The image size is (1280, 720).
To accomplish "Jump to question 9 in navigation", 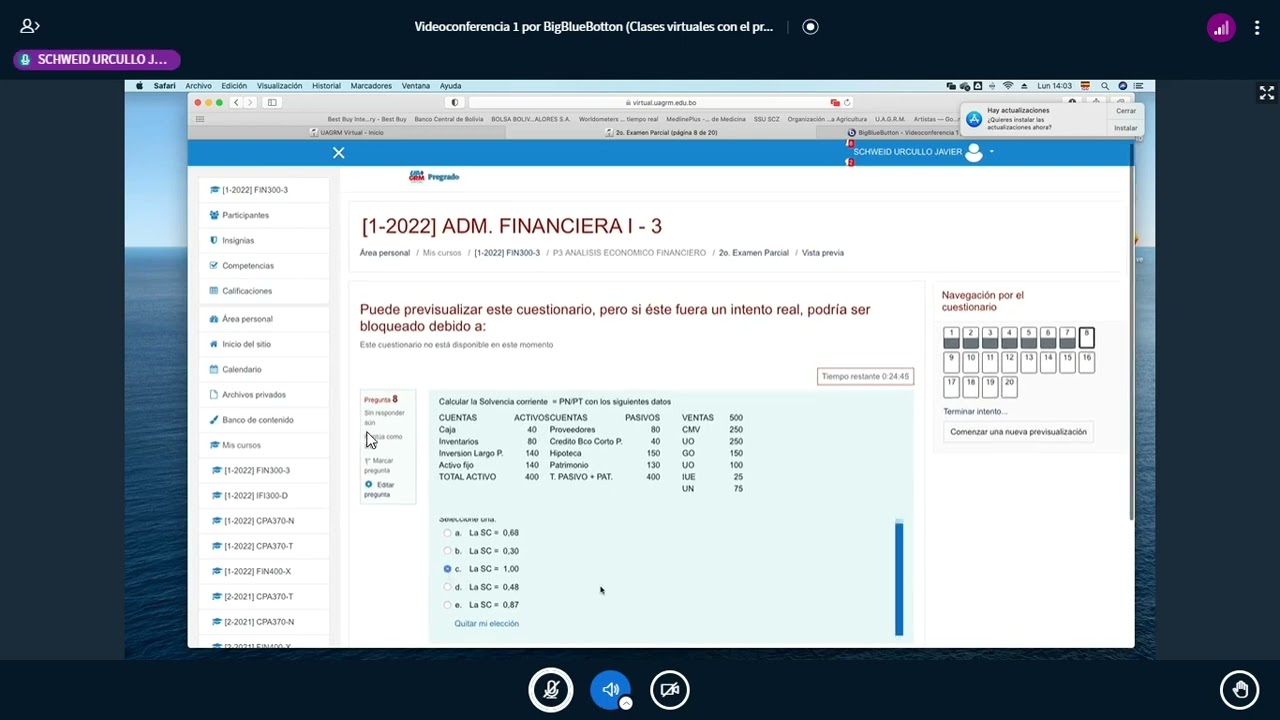I will tap(951, 360).
